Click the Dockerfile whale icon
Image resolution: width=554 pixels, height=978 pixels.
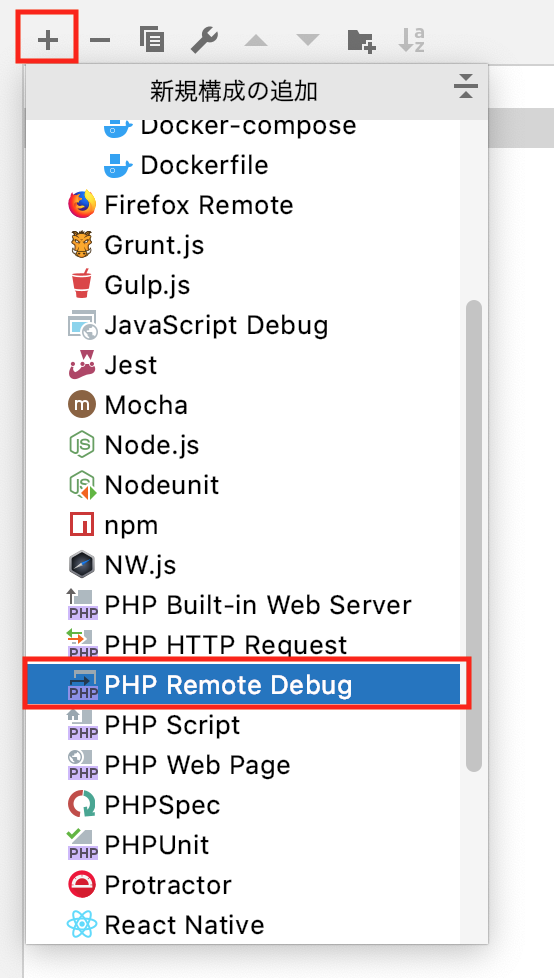tap(118, 165)
